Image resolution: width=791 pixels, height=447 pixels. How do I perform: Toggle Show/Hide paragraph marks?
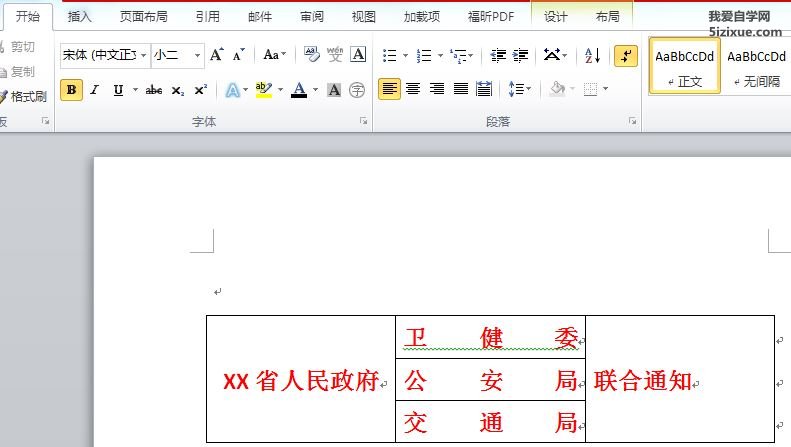coord(626,55)
